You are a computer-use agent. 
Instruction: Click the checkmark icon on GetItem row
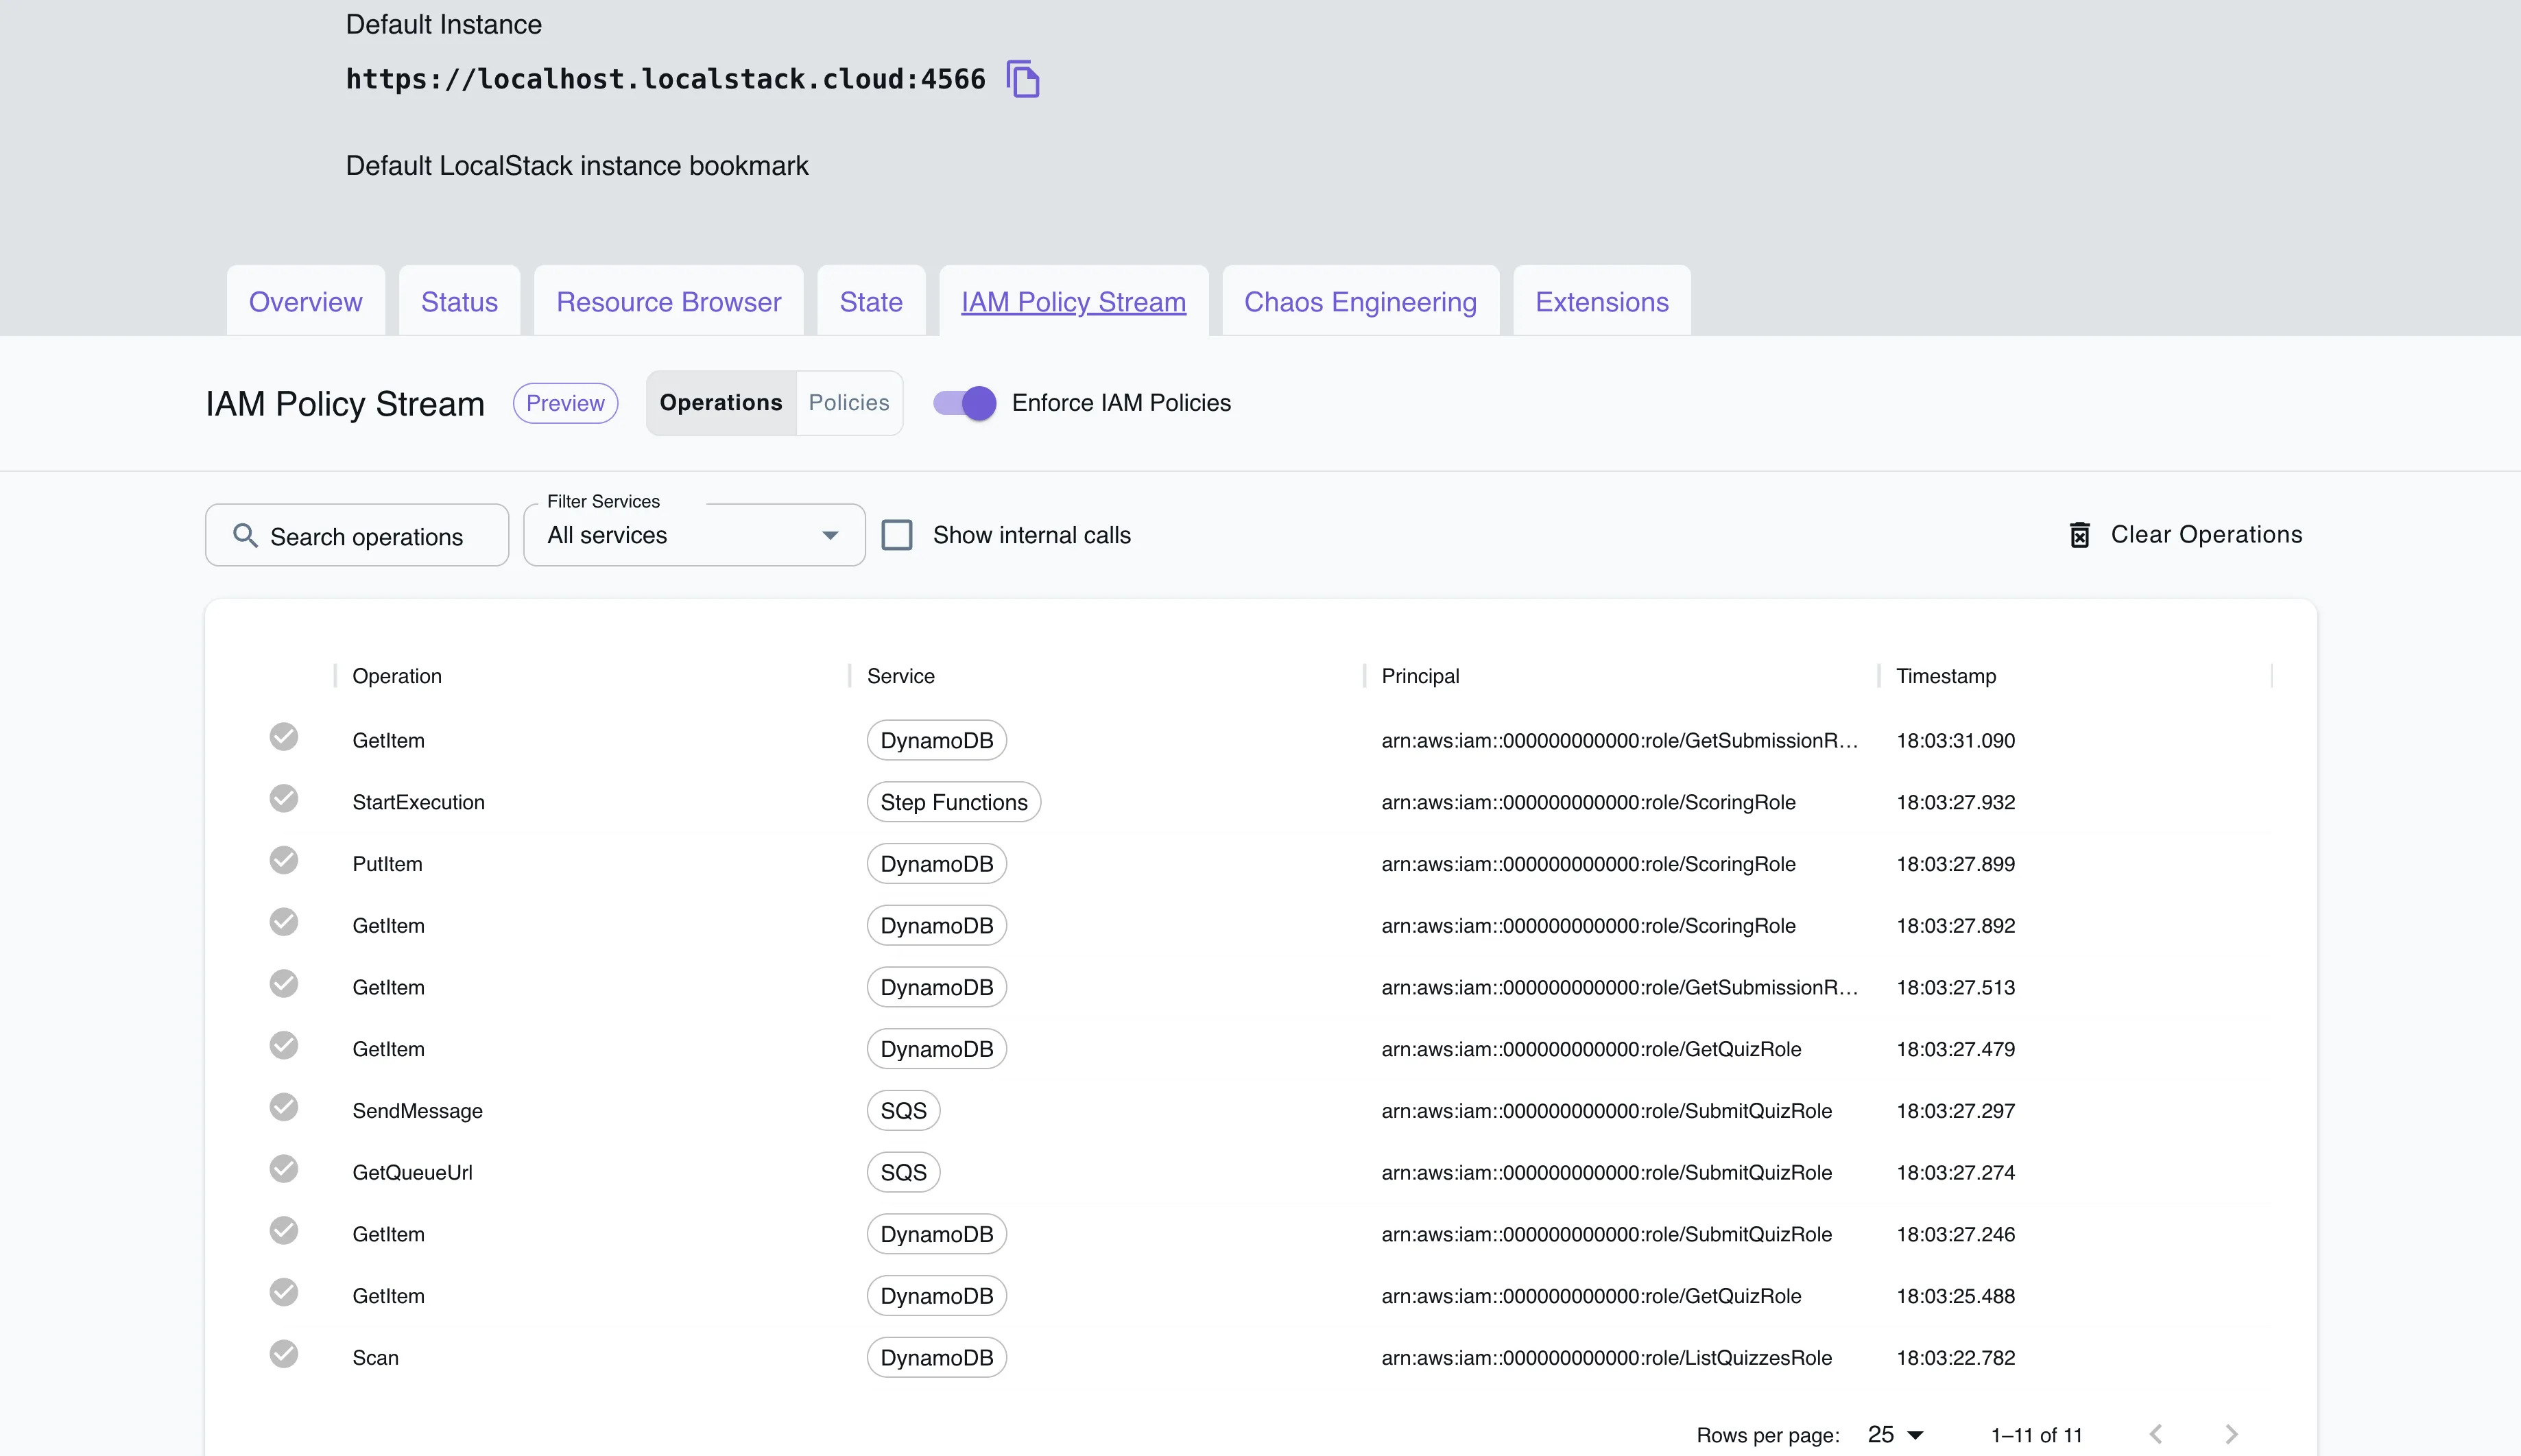coord(283,739)
